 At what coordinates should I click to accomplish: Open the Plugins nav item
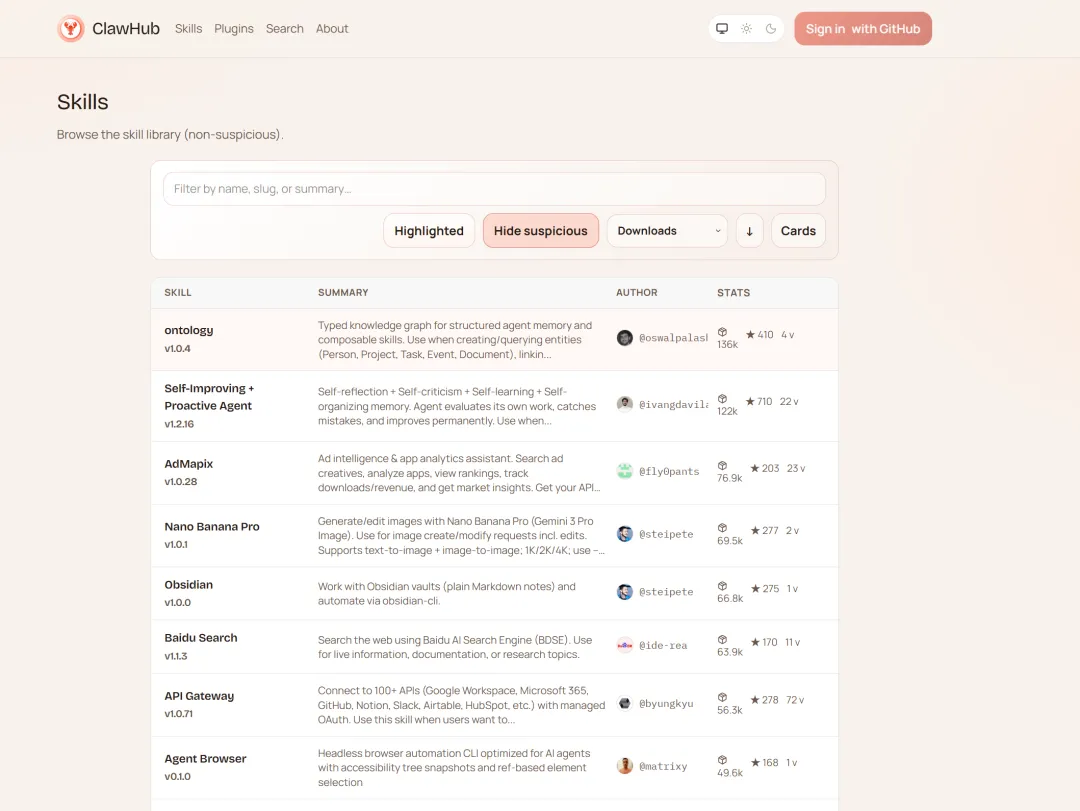pyautogui.click(x=233, y=28)
